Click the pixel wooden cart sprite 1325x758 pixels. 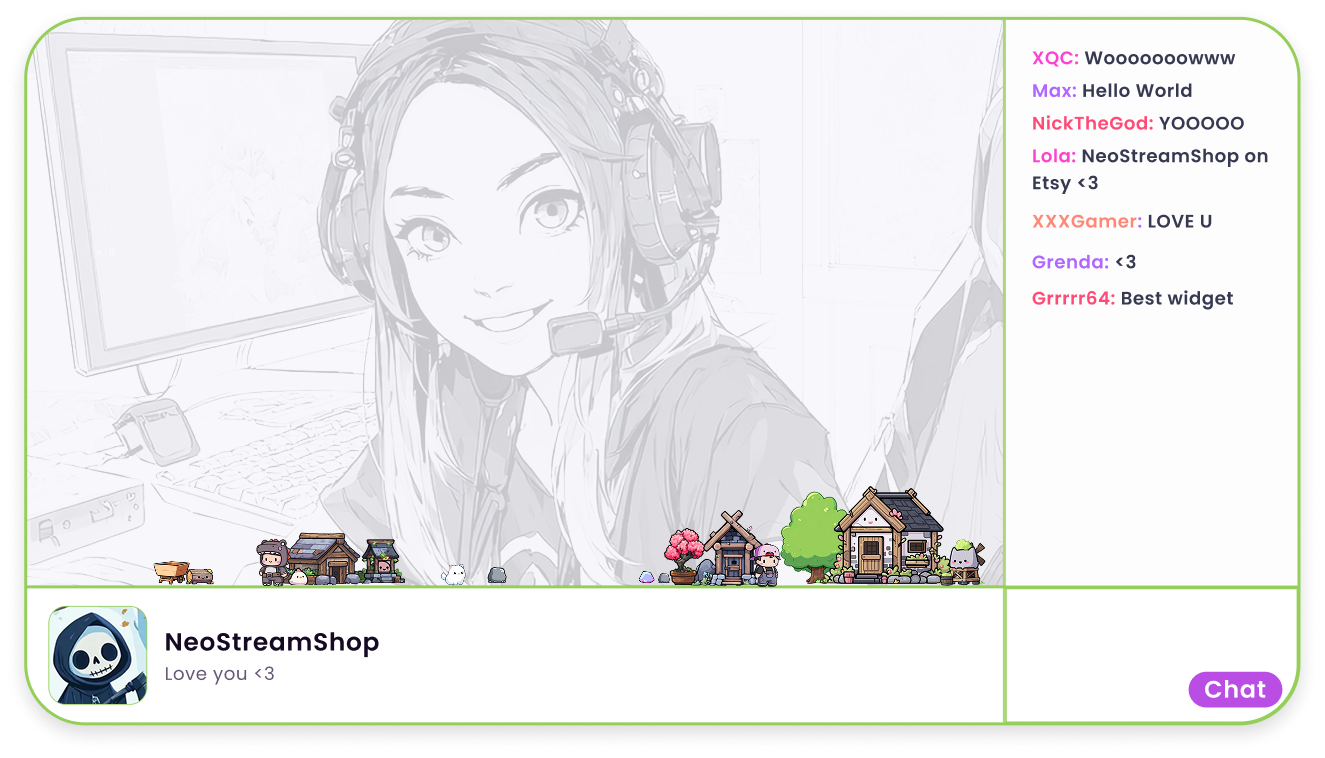170,572
